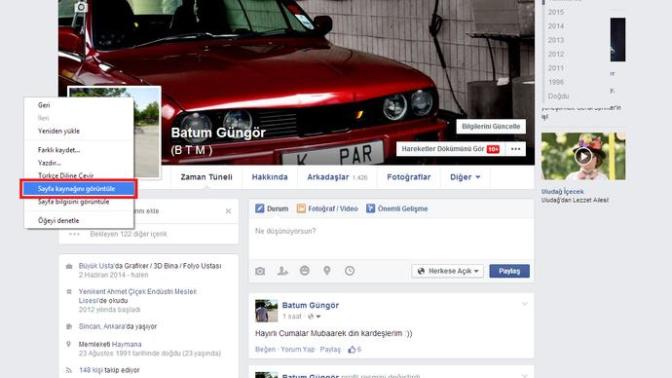Expand the Diğer dropdown tab
This screenshot has height=378, width=672.
tap(465, 177)
